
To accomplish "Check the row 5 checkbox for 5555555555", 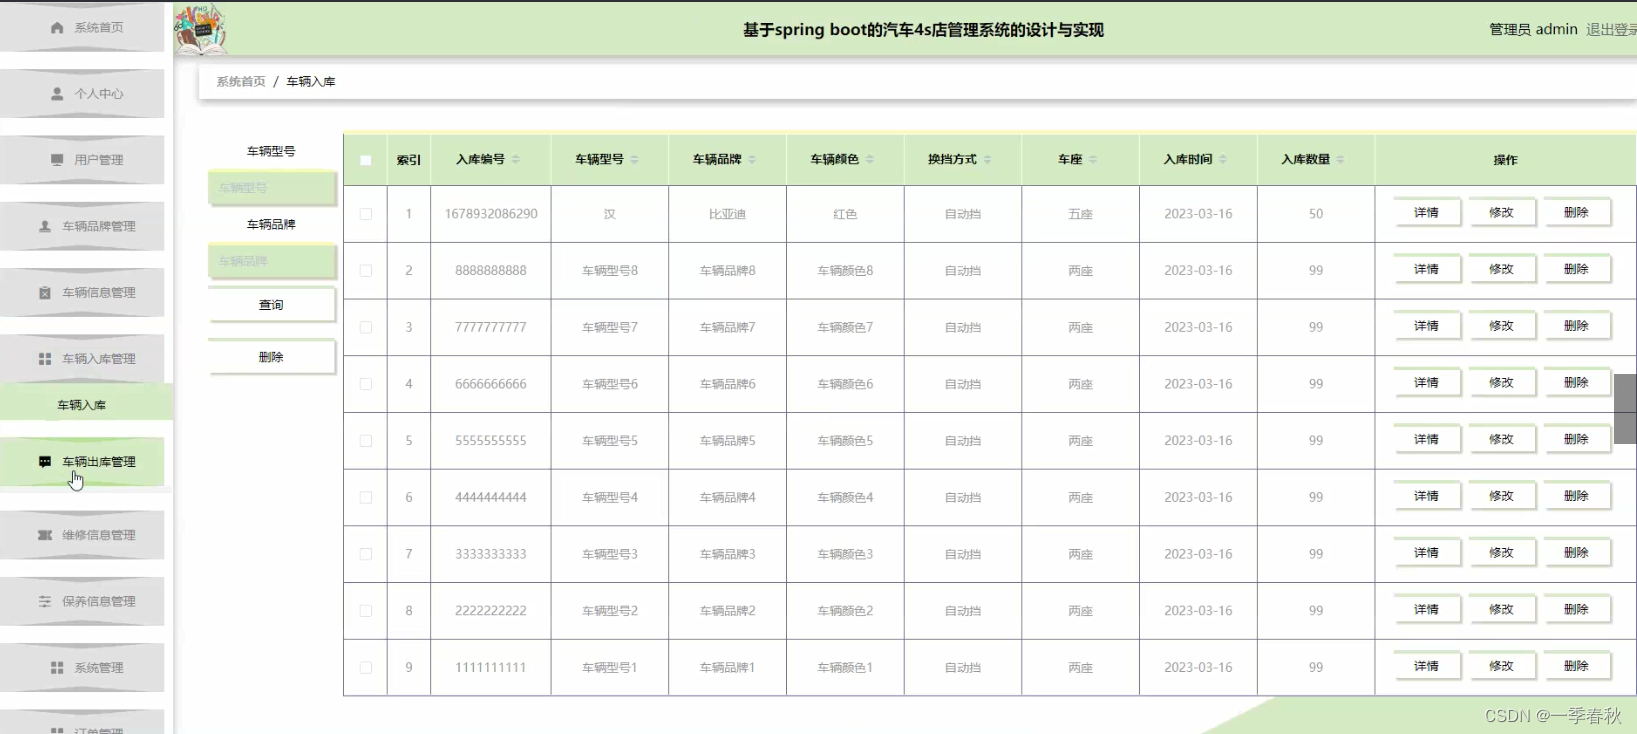I will [x=366, y=441].
